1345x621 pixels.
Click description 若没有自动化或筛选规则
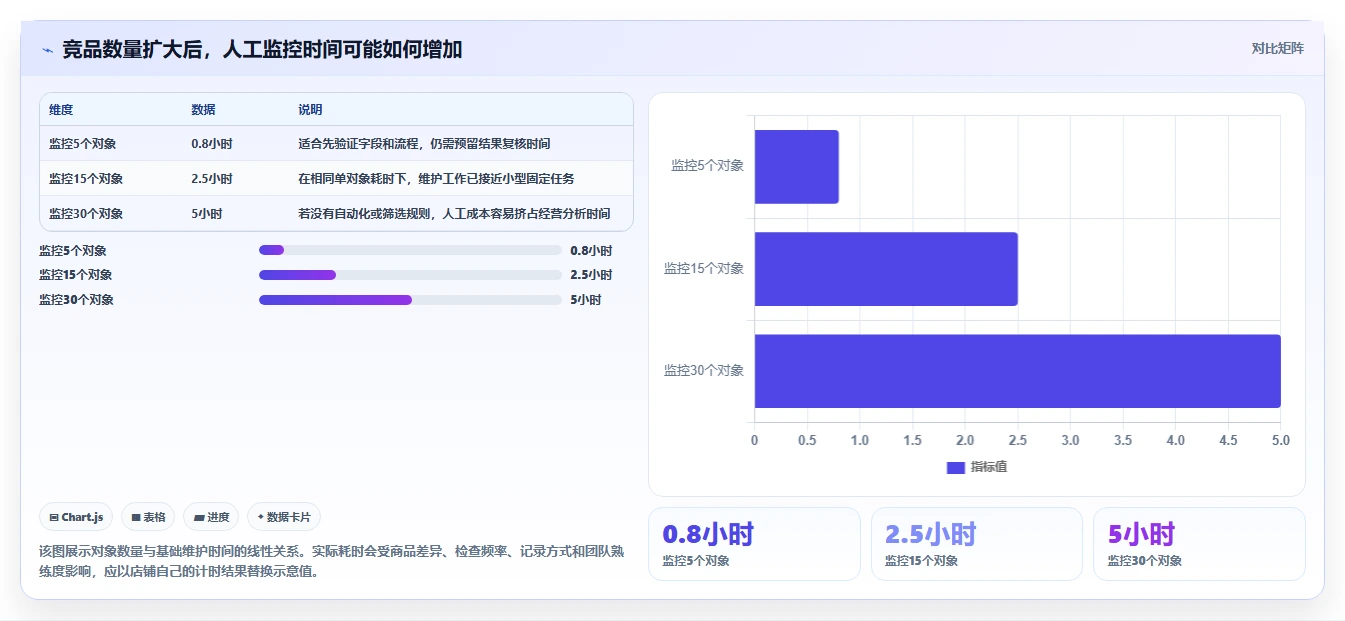tap(454, 214)
